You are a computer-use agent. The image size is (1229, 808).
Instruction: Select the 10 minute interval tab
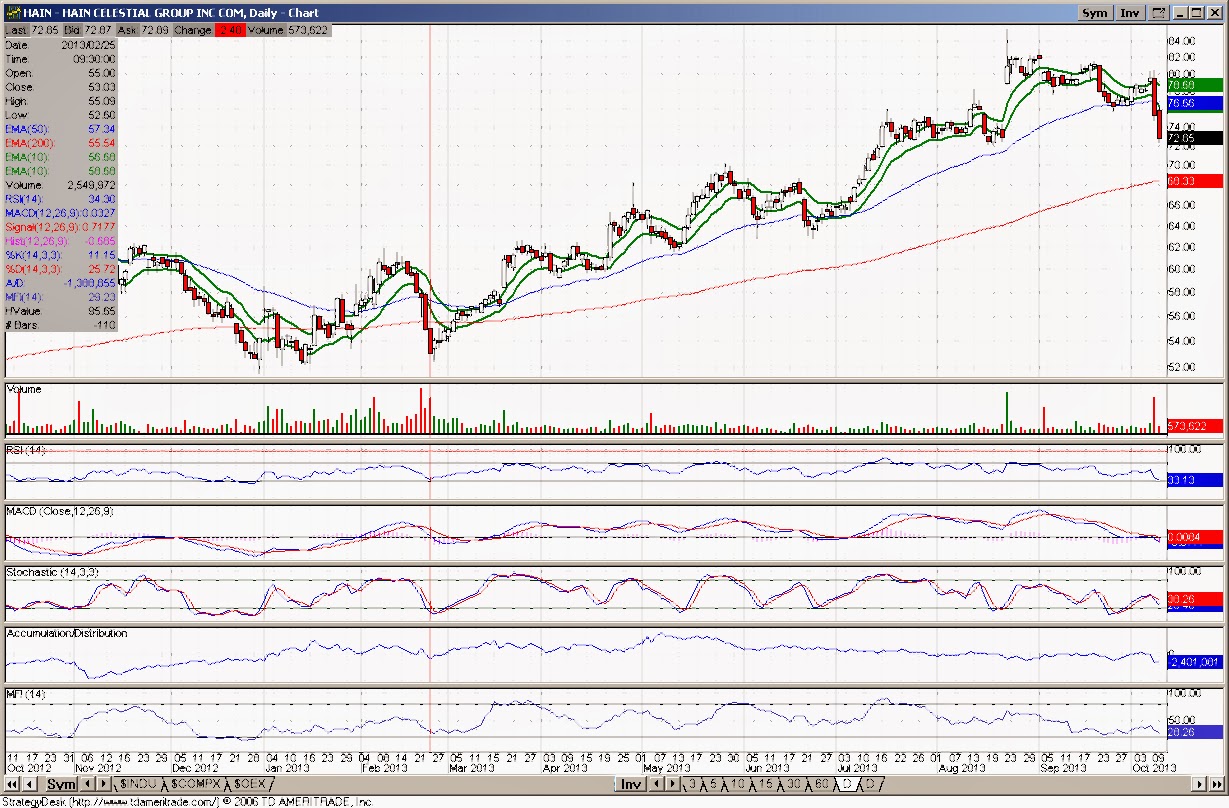(x=737, y=784)
